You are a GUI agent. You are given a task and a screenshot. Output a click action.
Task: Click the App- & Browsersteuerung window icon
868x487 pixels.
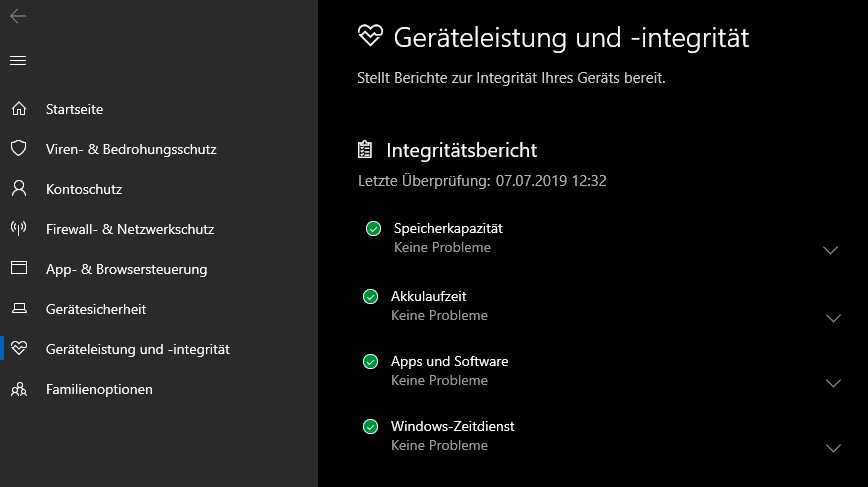point(19,268)
